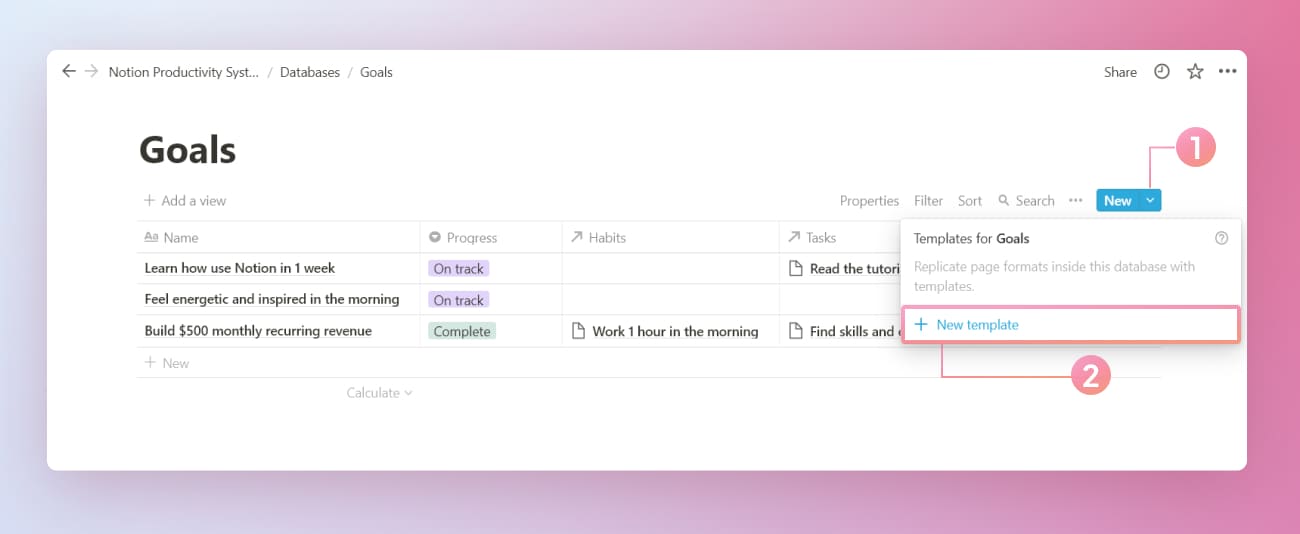The image size is (1300, 534).
Task: Click the Complete progress tag
Action: point(461,331)
